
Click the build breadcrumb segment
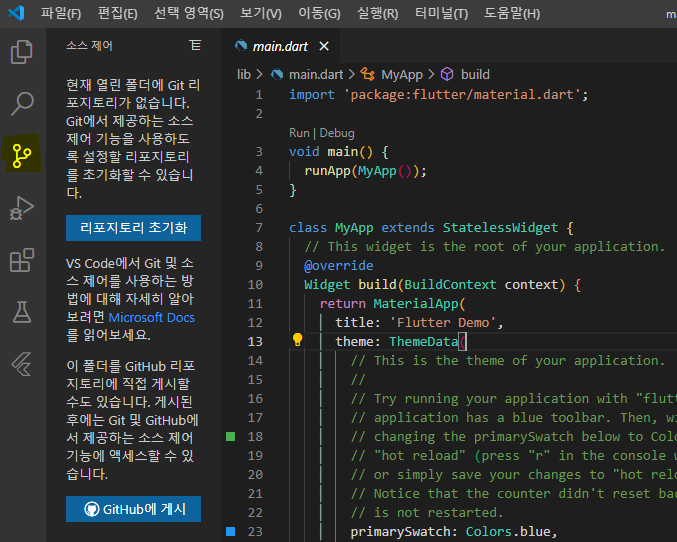tap(475, 74)
